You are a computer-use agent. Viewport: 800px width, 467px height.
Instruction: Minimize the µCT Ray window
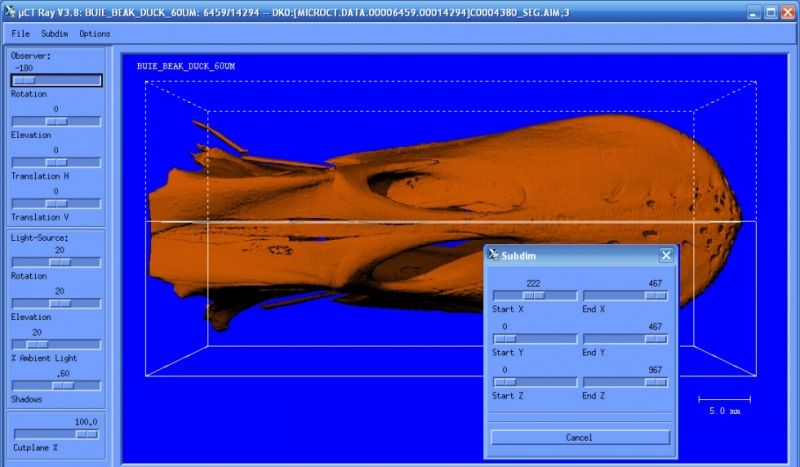pyautogui.click(x=754, y=12)
